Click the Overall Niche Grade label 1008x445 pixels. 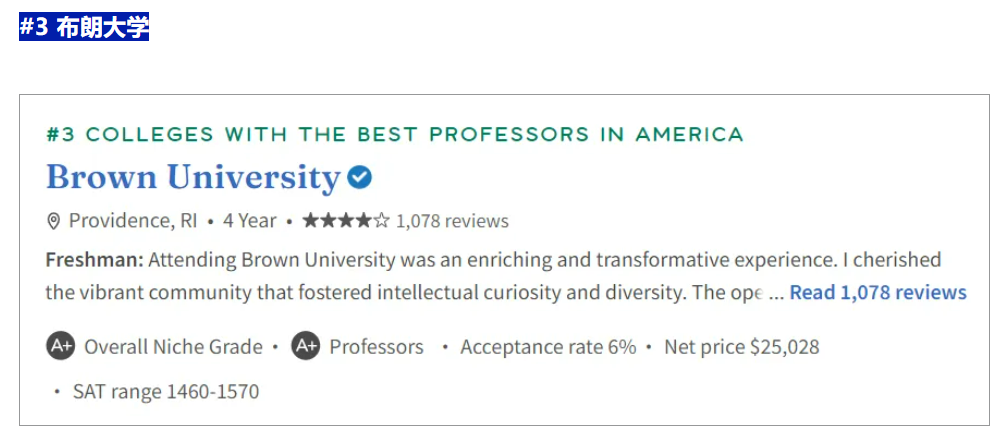[174, 347]
